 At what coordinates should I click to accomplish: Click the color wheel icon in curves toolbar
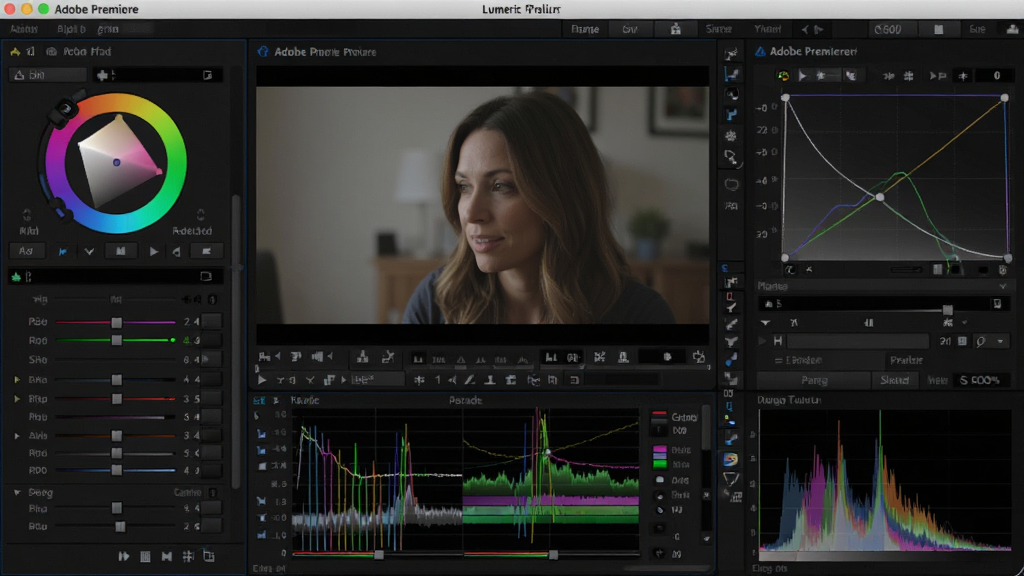(782, 76)
